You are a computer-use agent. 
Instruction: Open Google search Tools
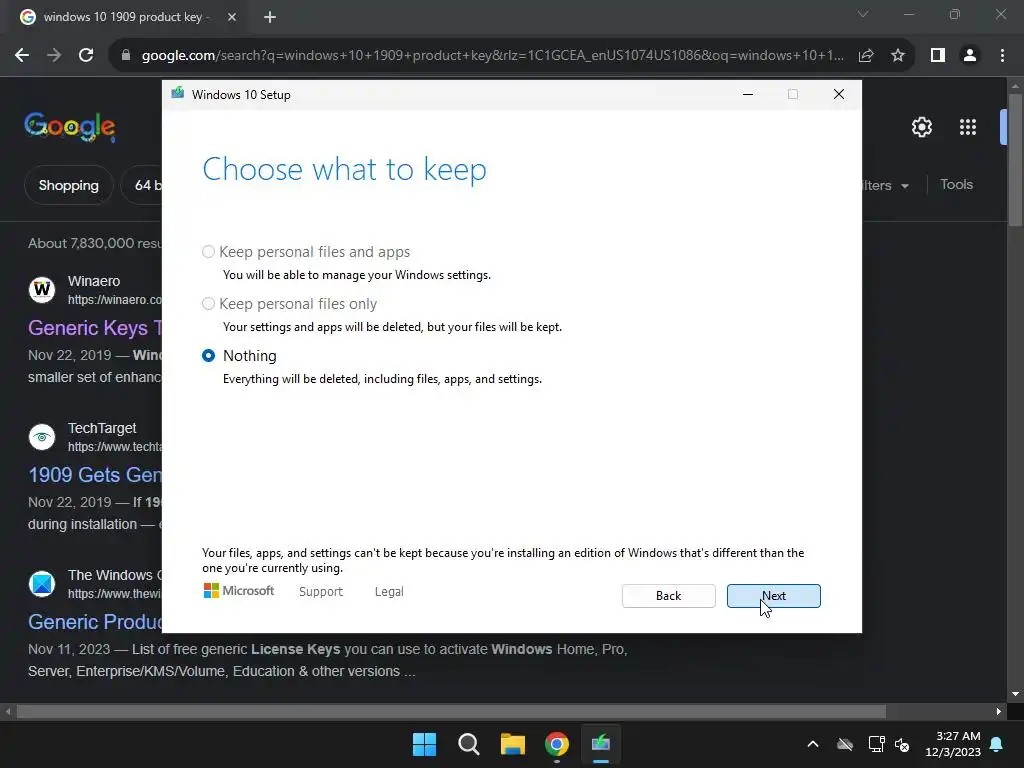[956, 185]
